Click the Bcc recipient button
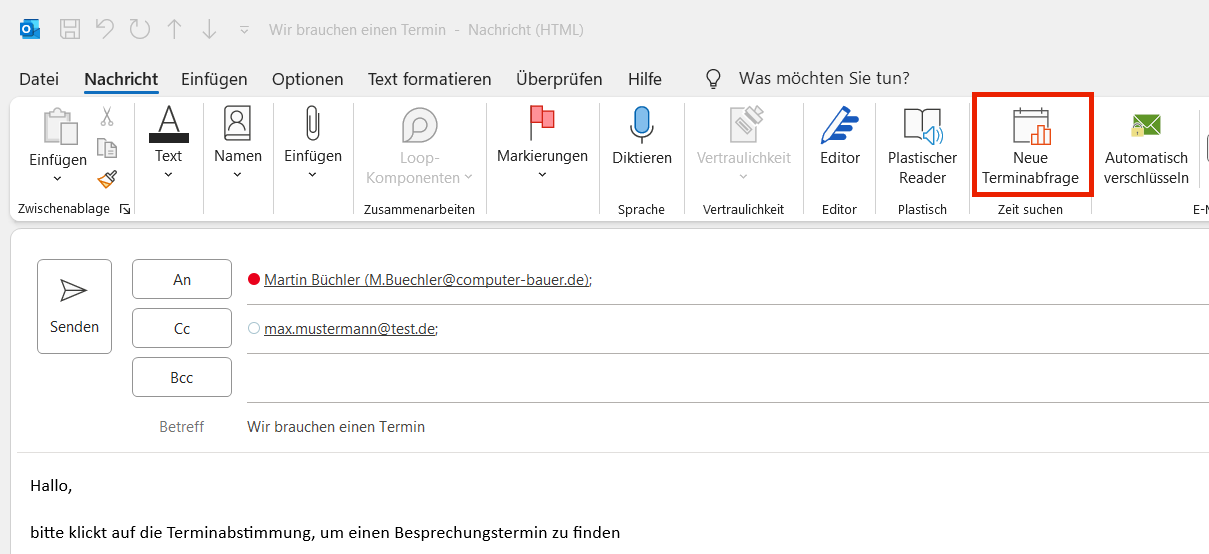Screen dimensions: 1209x554 click(182, 377)
